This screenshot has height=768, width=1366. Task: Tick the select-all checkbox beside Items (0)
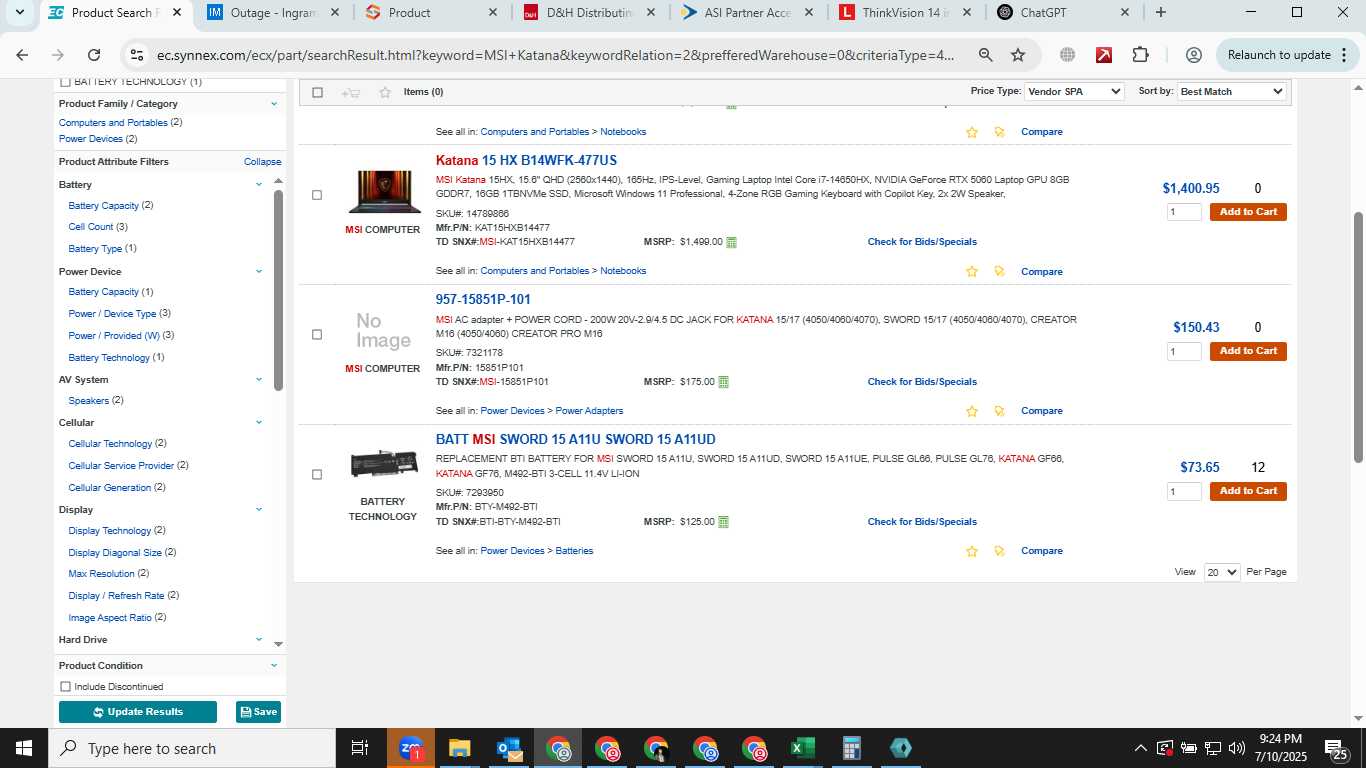click(317, 92)
